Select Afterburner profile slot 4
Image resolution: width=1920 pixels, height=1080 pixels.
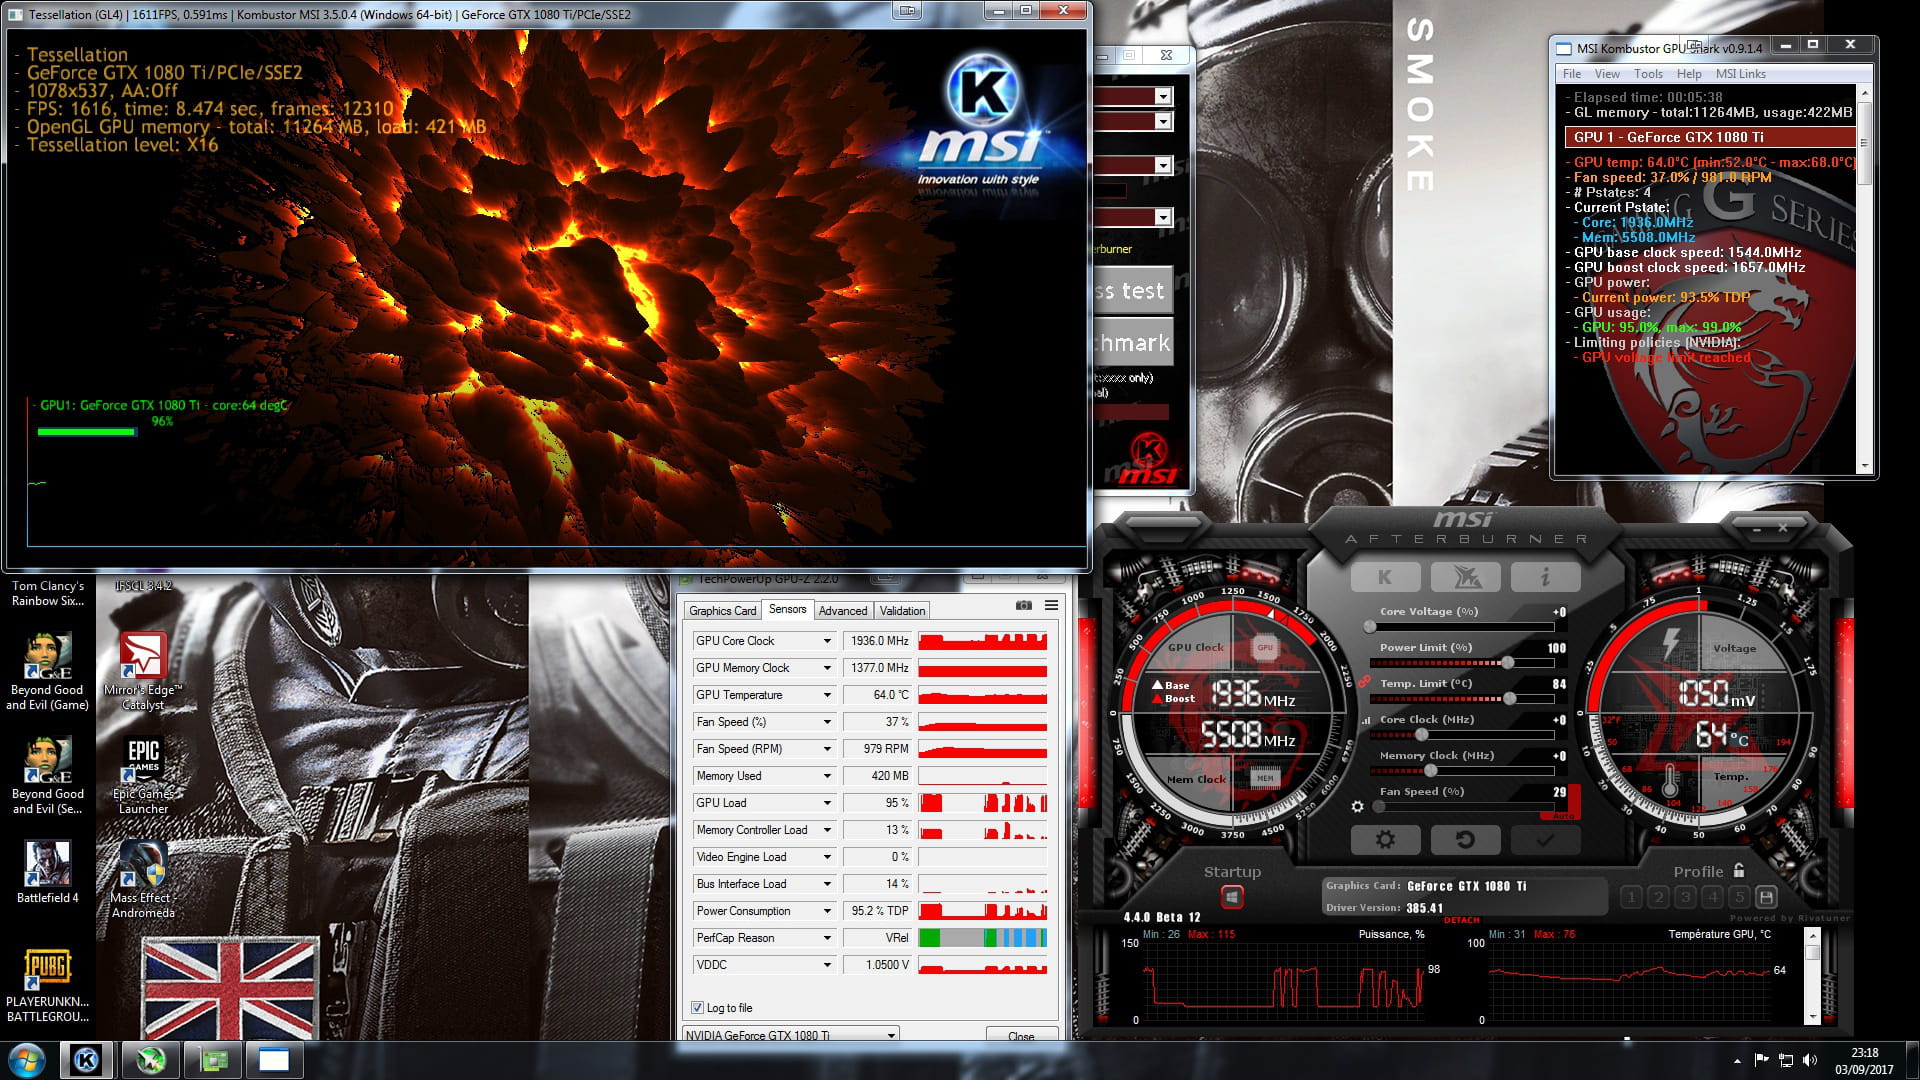pyautogui.click(x=1713, y=897)
